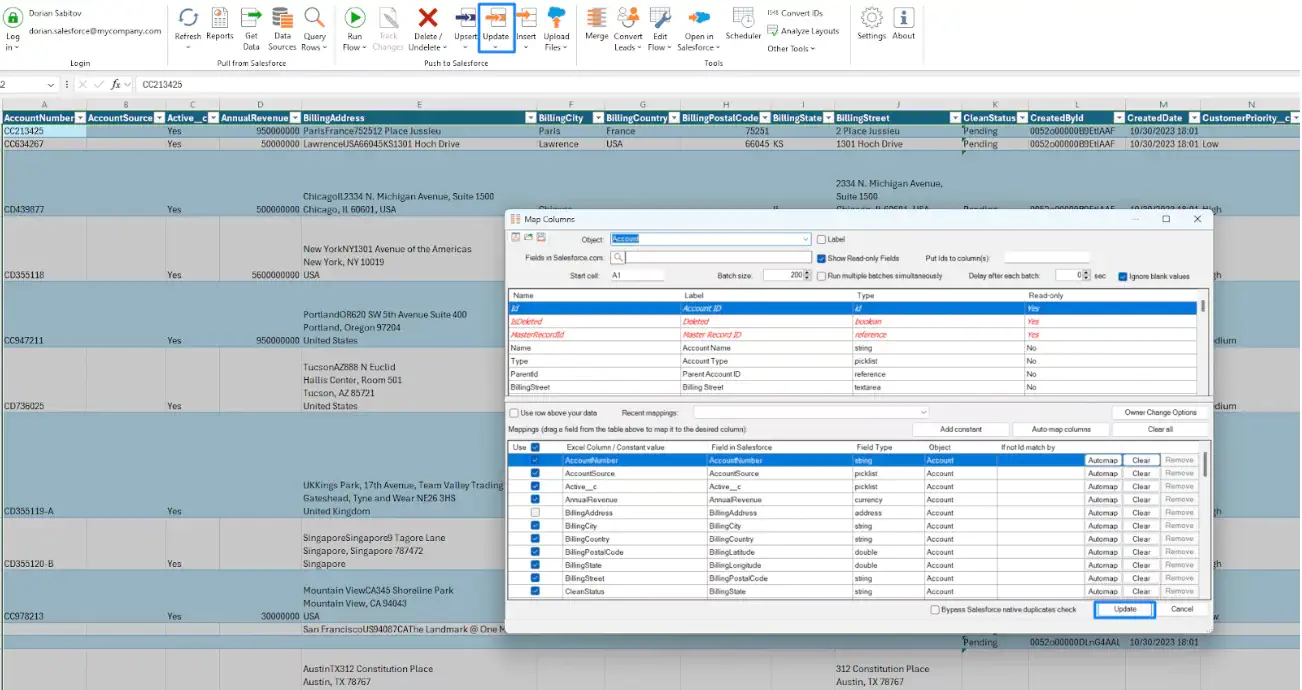Screen dimensions: 1302x690
Task: Click the Owner Change Options button
Action: [x=1160, y=412]
